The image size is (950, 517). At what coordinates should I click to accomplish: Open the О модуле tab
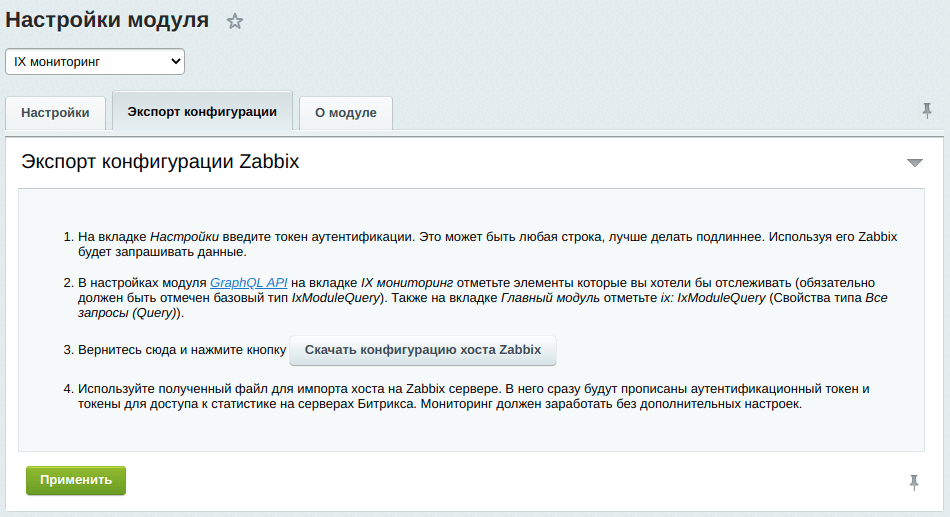tap(345, 113)
